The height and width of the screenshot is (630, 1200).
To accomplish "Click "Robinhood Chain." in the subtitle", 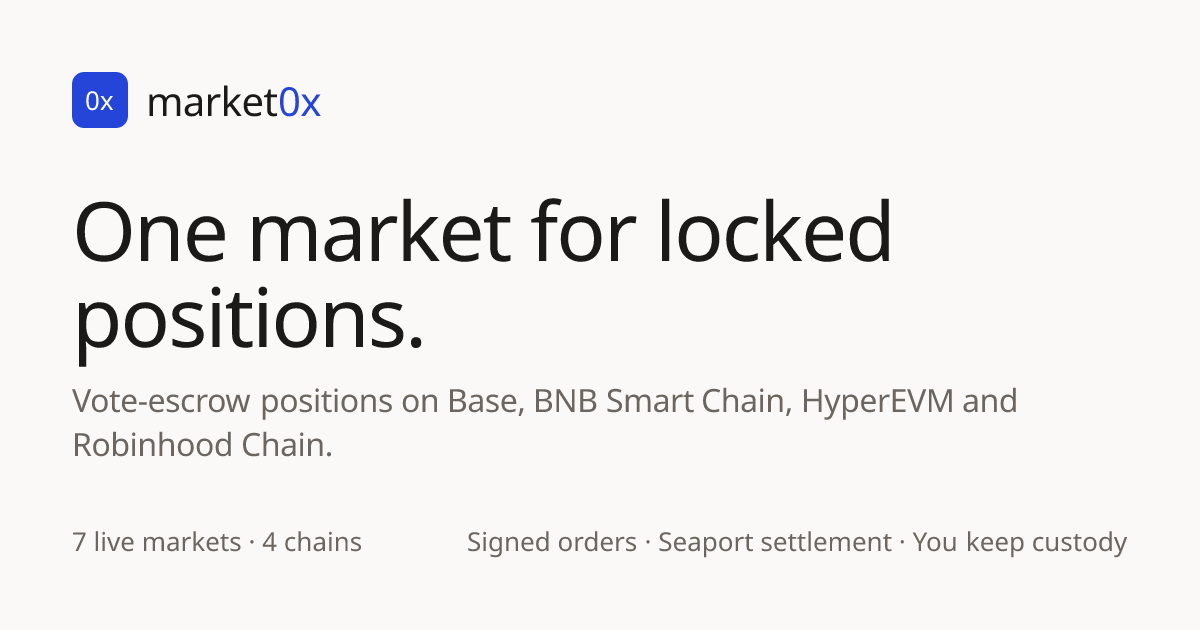I will point(202,445).
